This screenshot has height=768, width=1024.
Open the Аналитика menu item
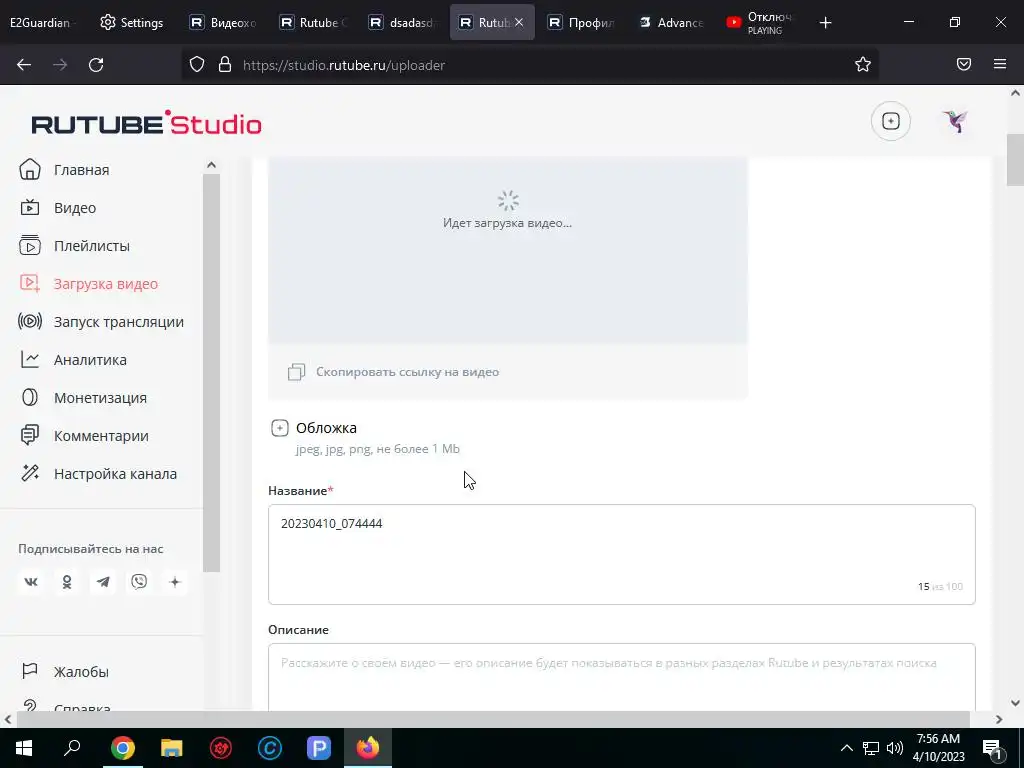[x=90, y=360]
